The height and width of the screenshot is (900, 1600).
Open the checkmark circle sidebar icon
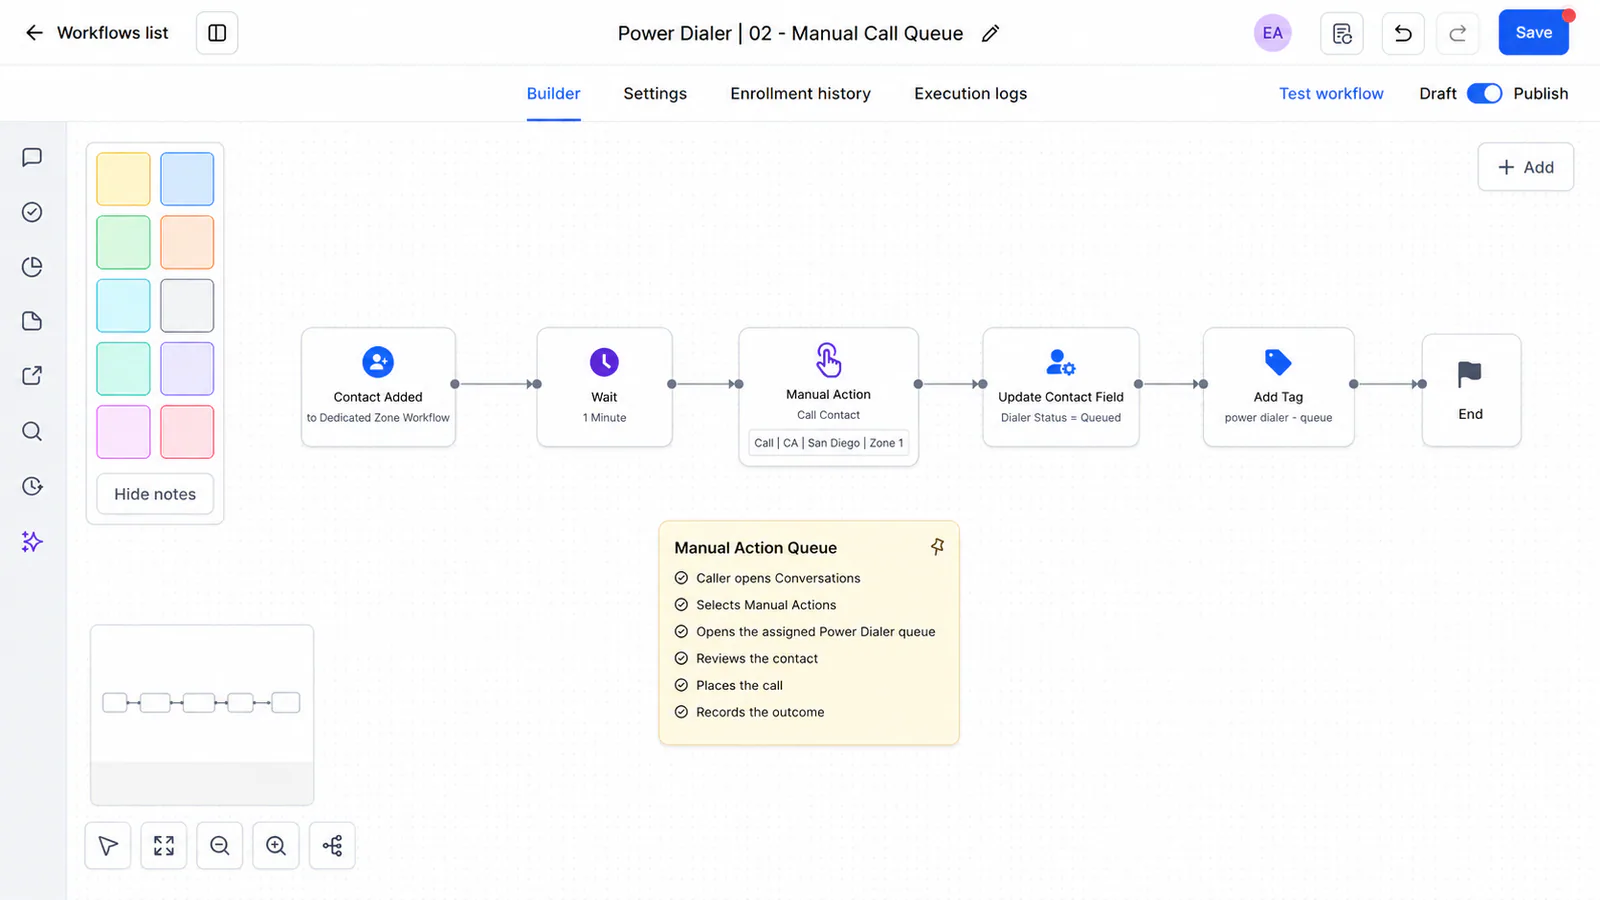[x=32, y=212]
